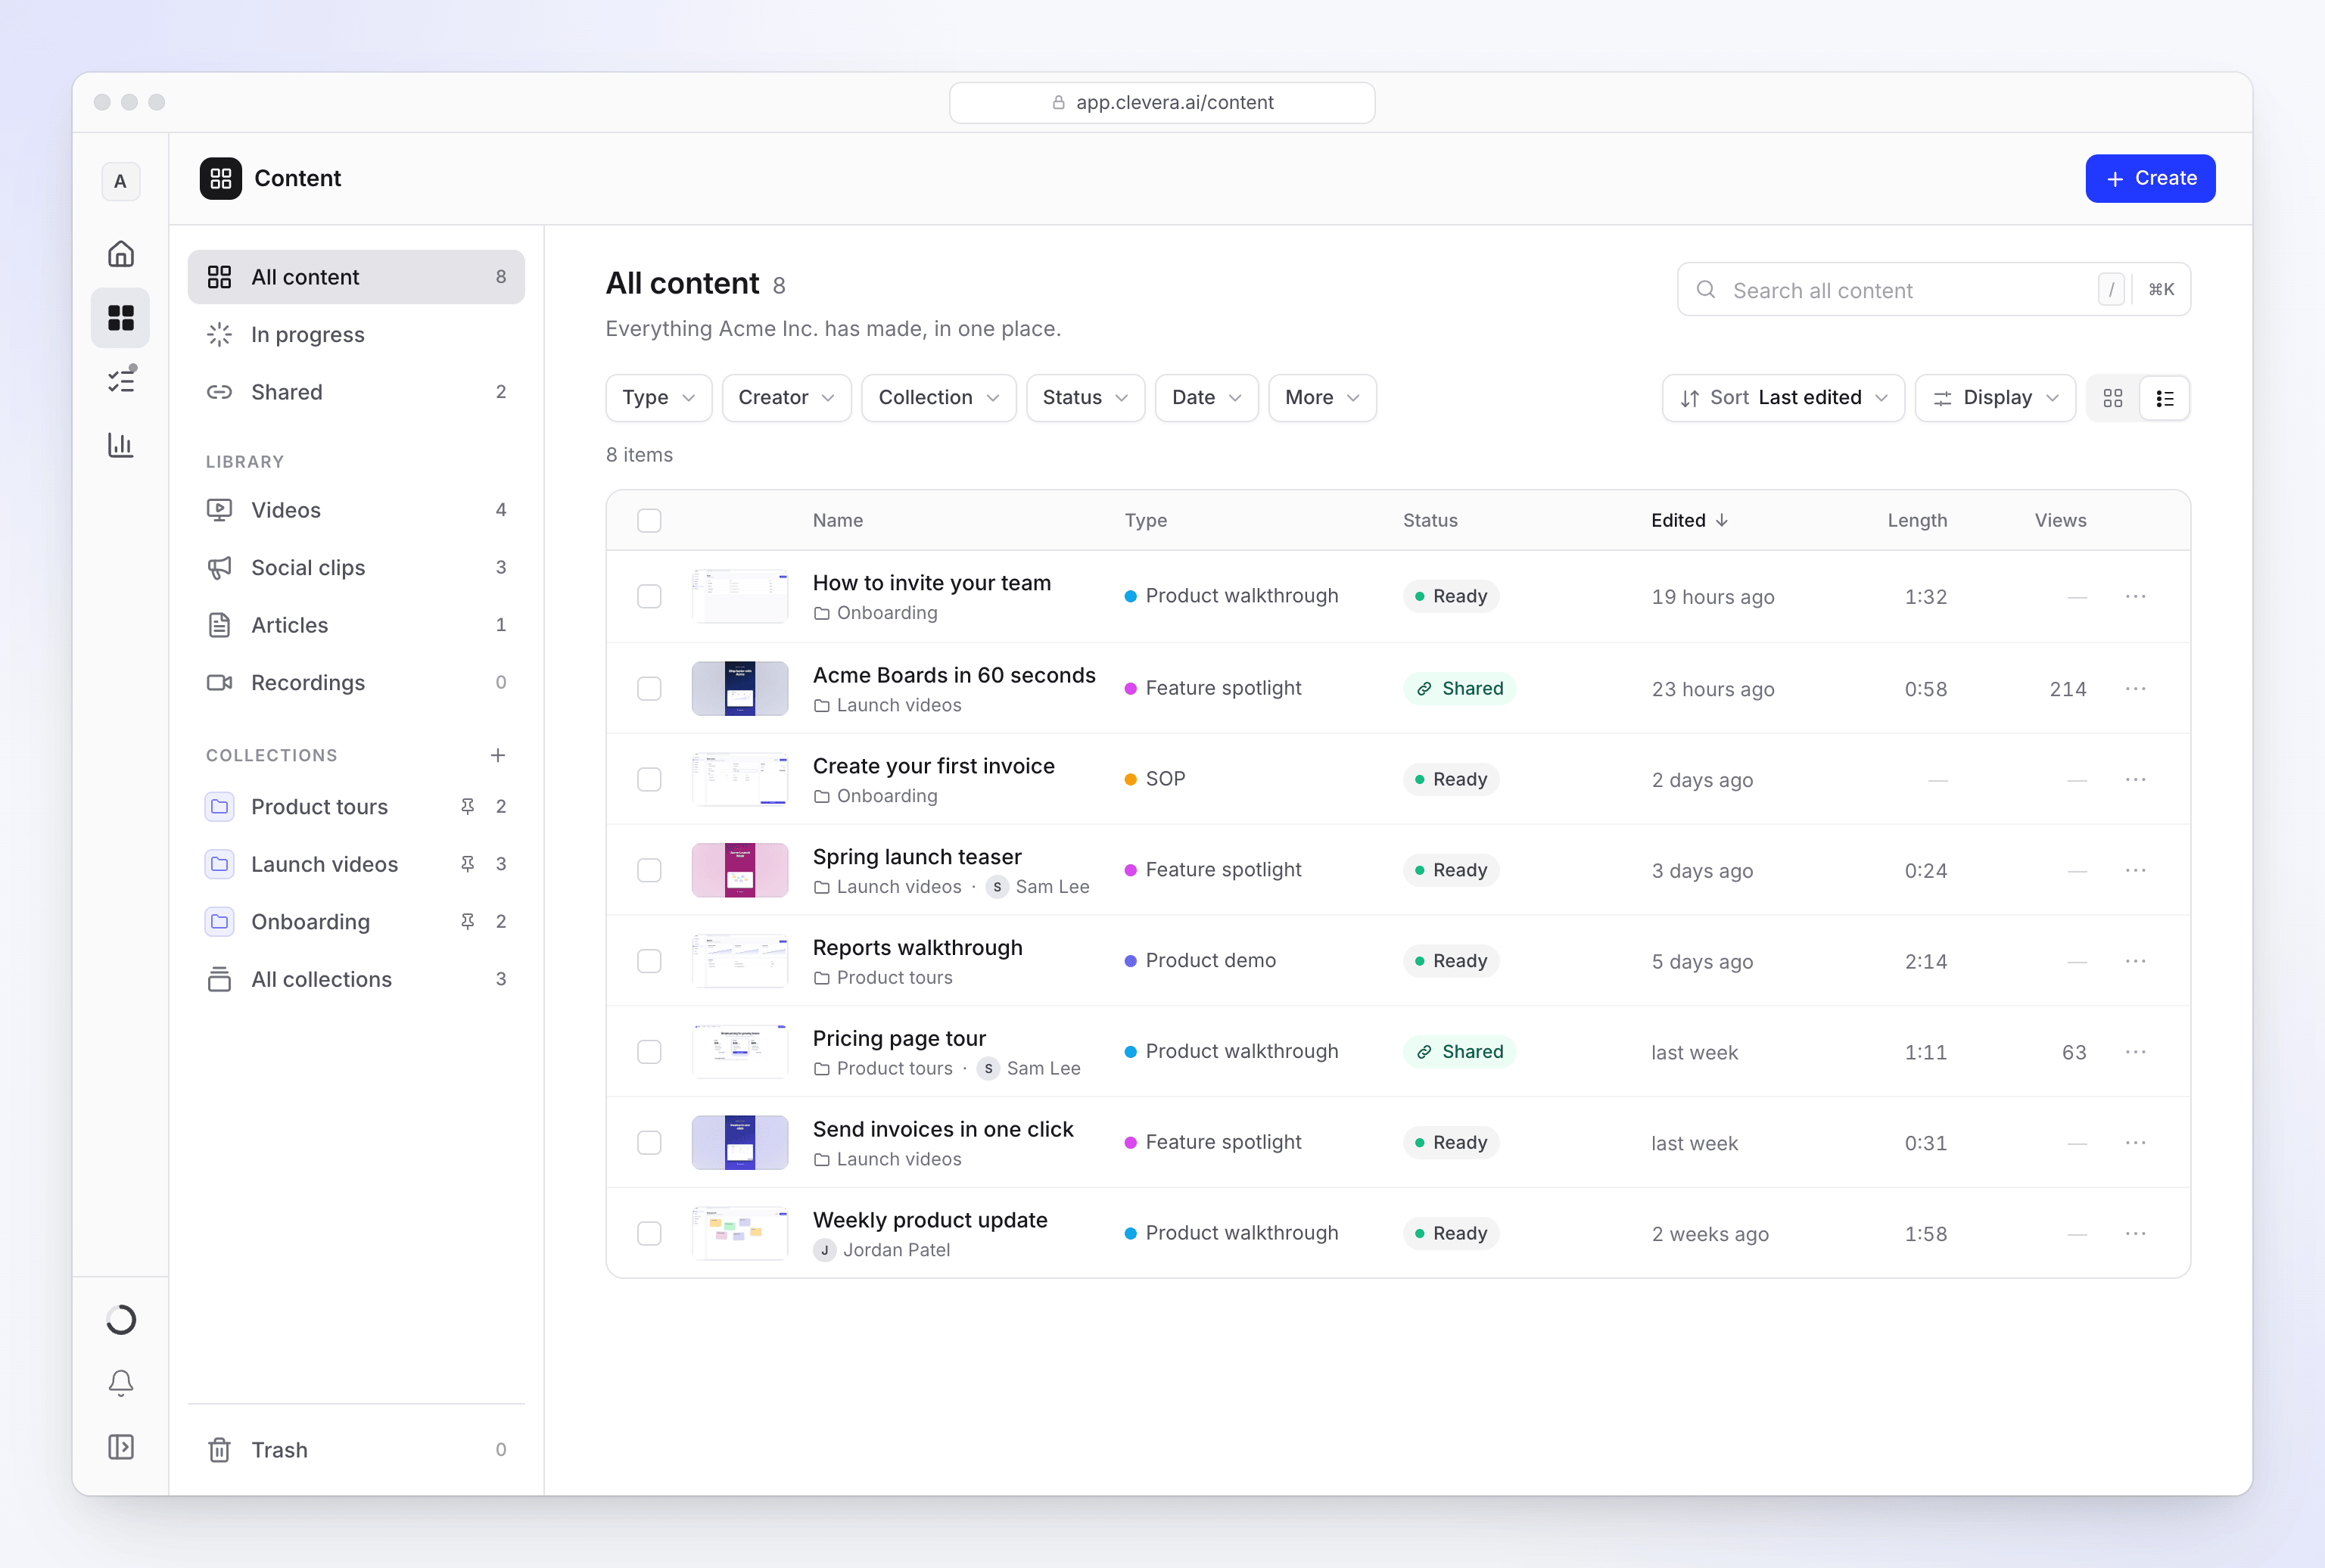Select all items with header checkbox
This screenshot has width=2325, height=1568.
pyautogui.click(x=649, y=520)
